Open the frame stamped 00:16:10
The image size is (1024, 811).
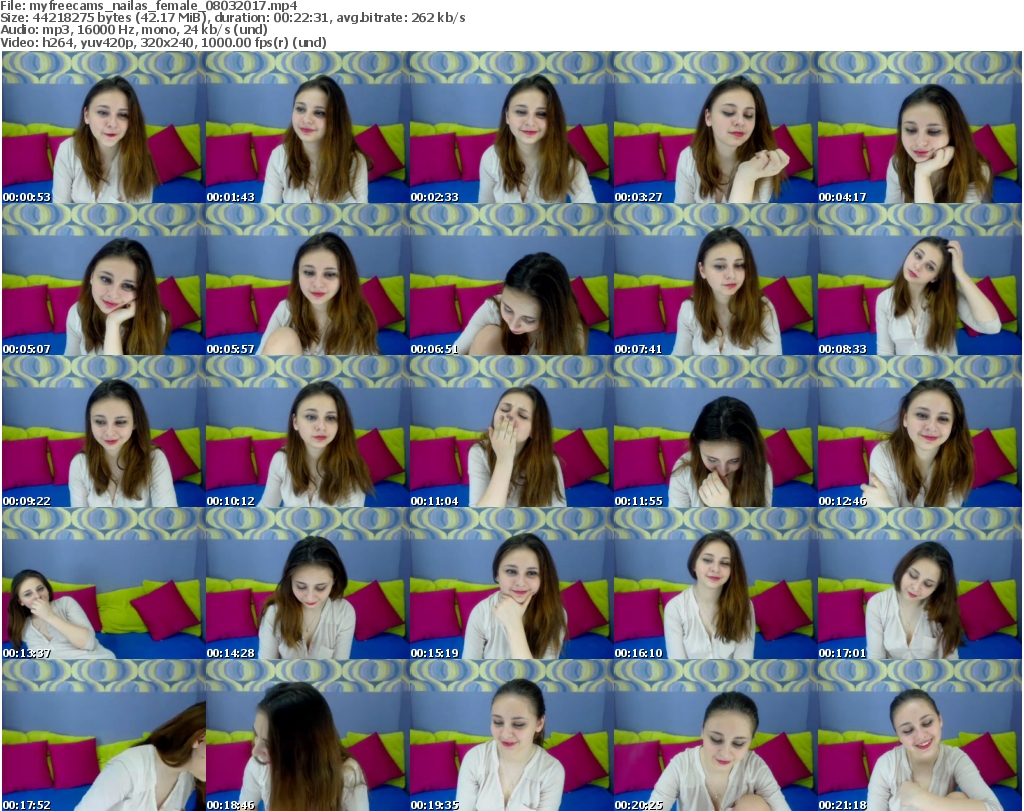point(715,584)
